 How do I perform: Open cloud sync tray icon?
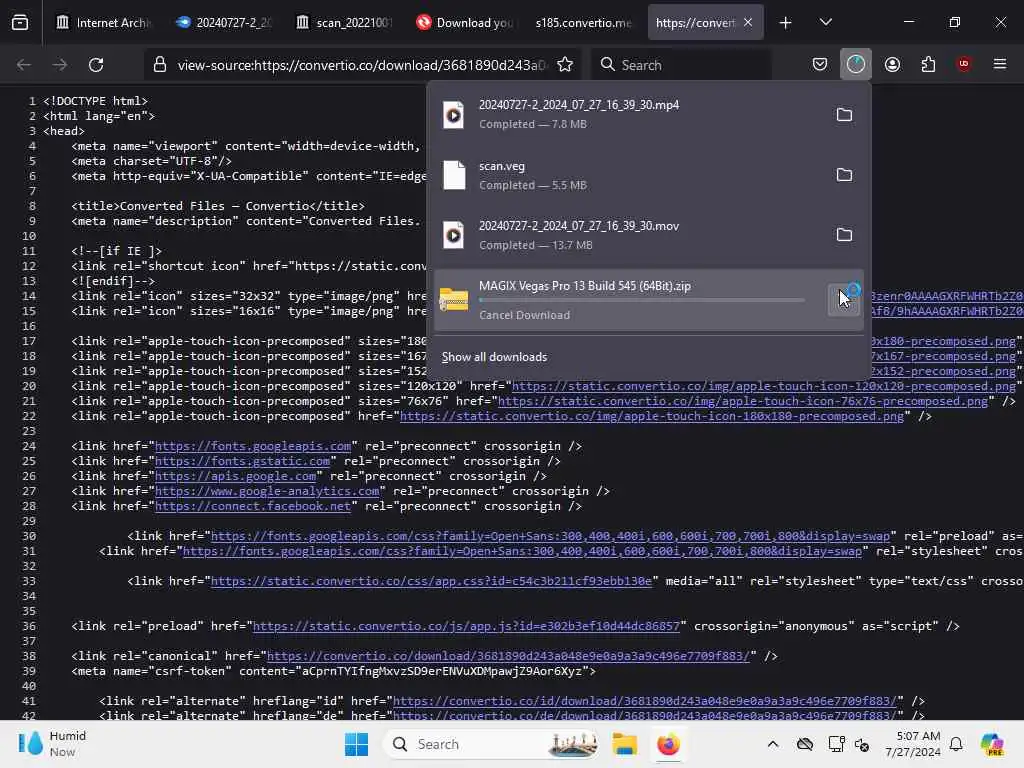[x=805, y=744]
